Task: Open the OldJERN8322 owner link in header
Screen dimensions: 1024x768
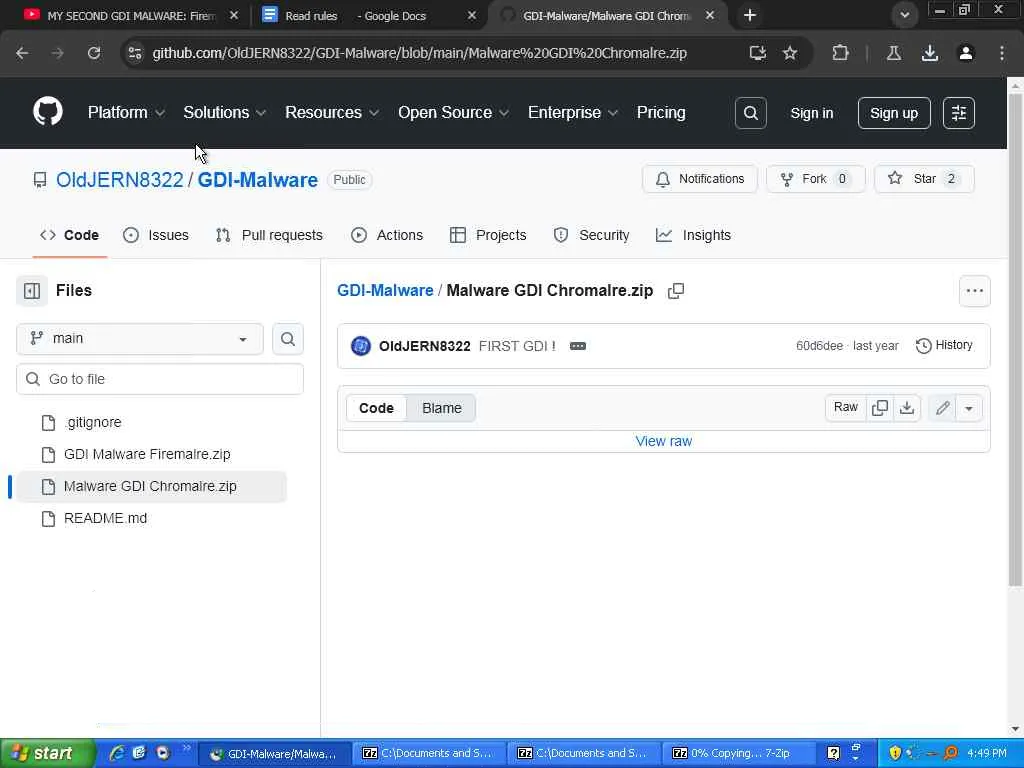Action: pyautogui.click(x=120, y=180)
